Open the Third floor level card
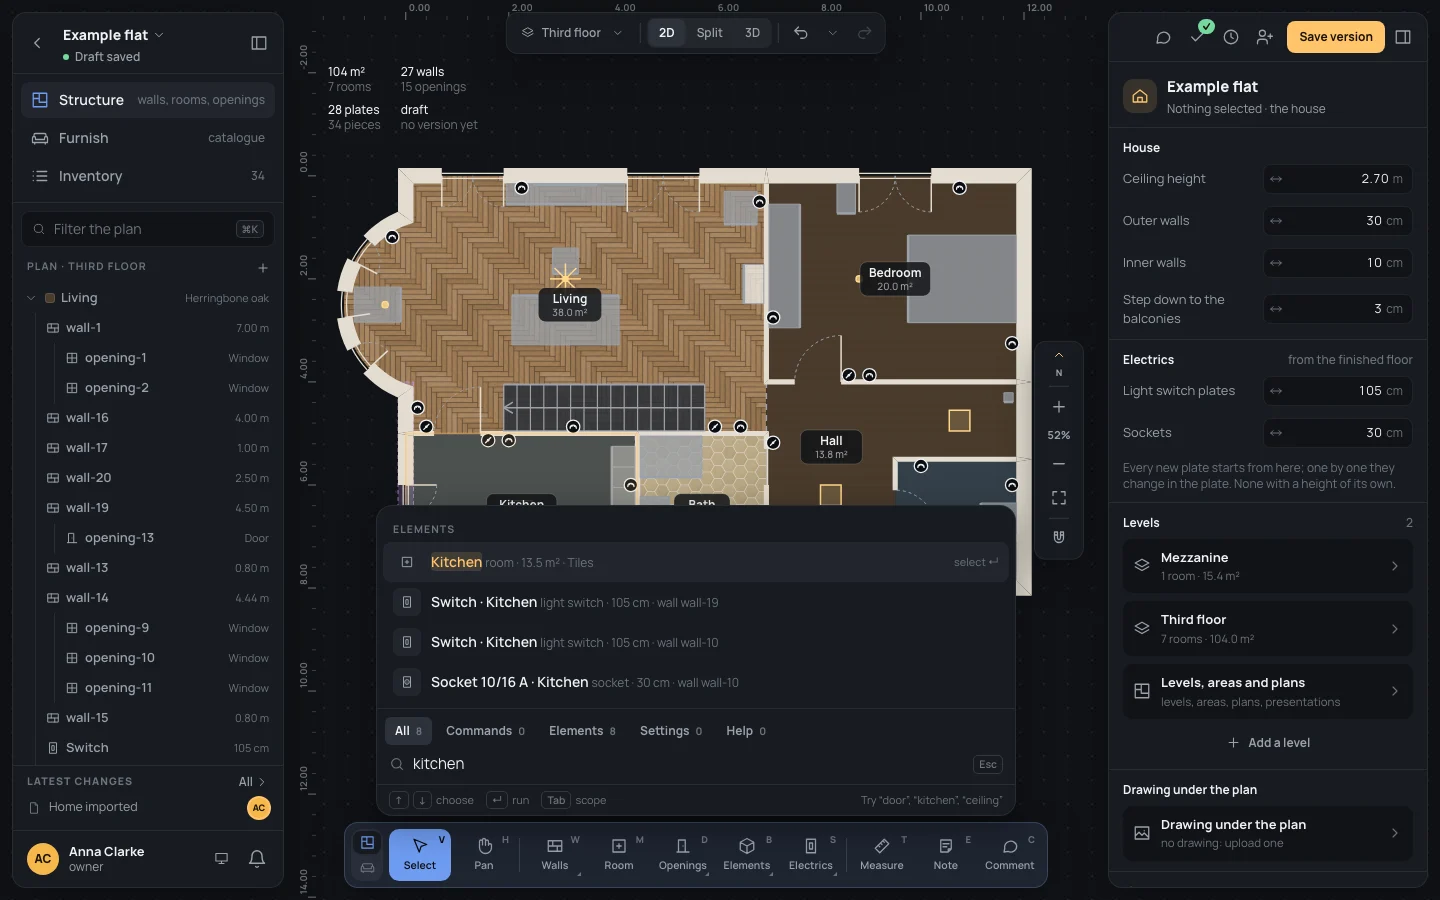 (1267, 628)
